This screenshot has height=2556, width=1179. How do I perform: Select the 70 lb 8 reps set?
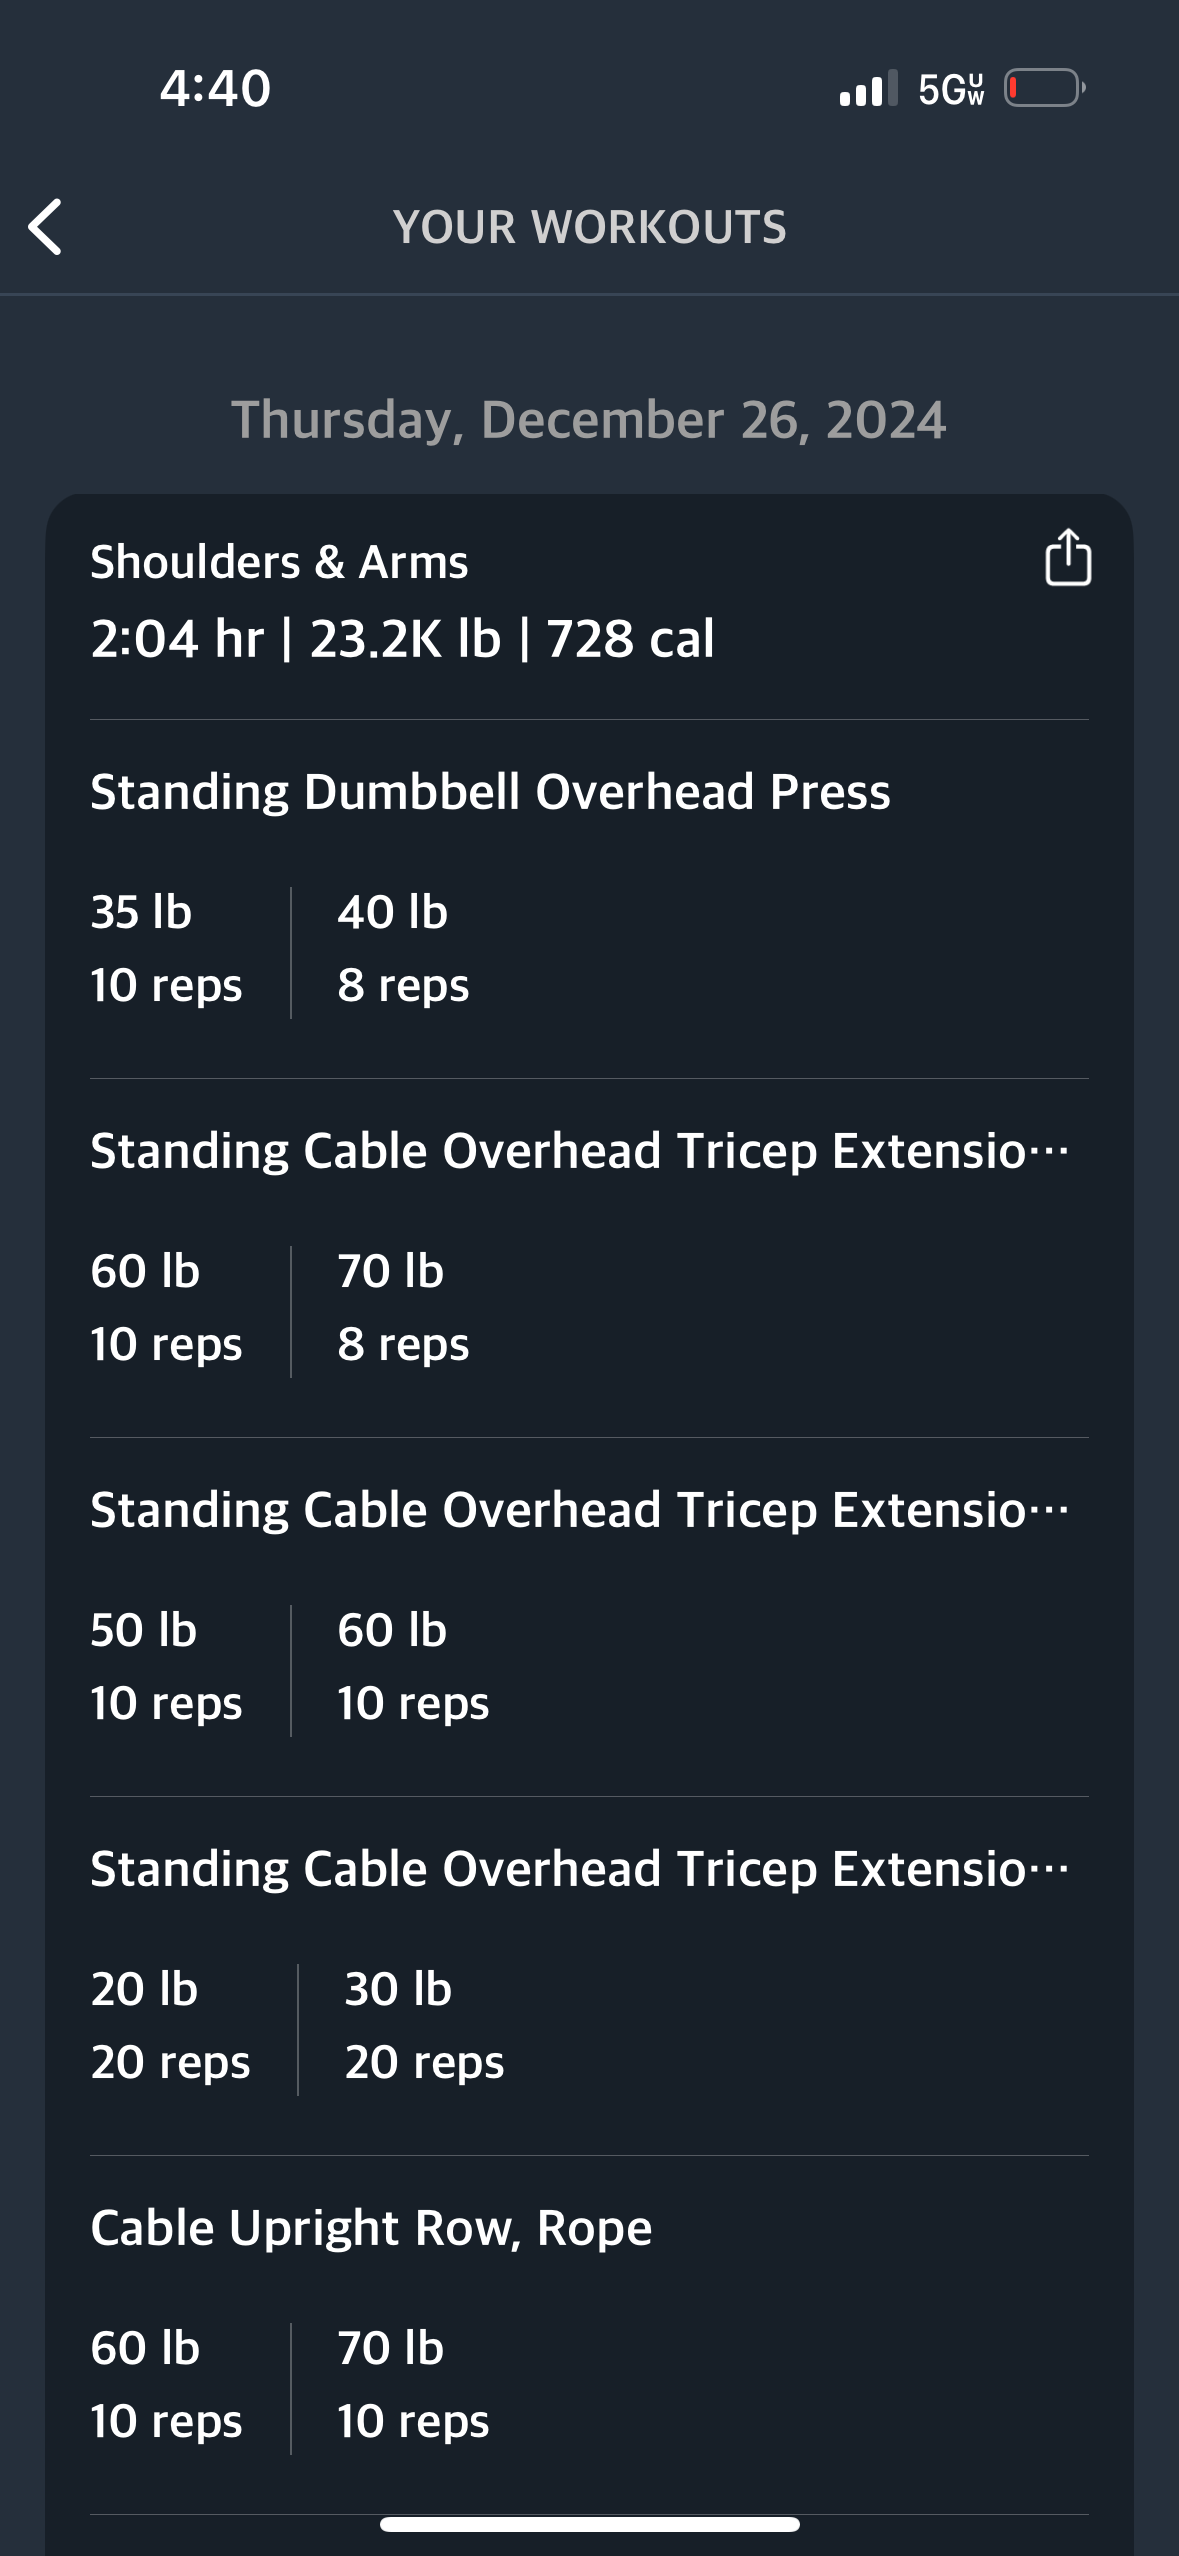tap(403, 1307)
